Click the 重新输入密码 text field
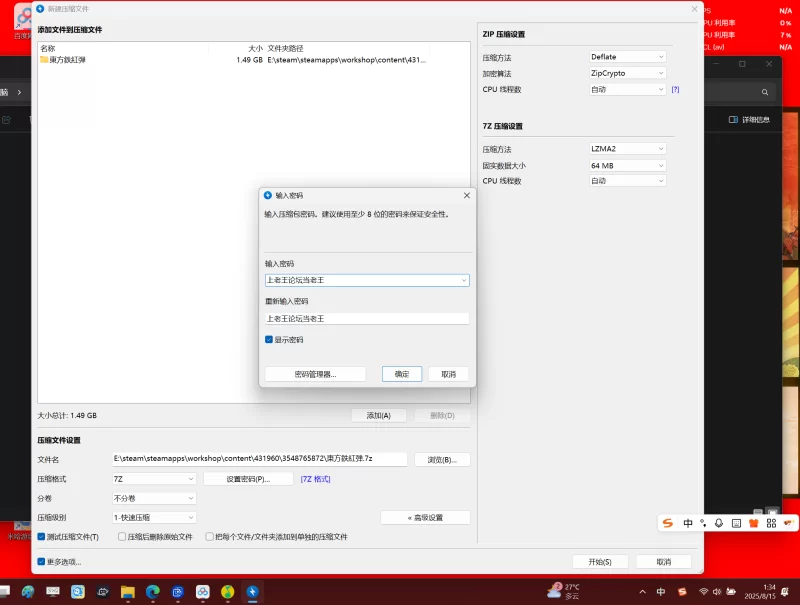This screenshot has height=605, width=800. coord(367,318)
